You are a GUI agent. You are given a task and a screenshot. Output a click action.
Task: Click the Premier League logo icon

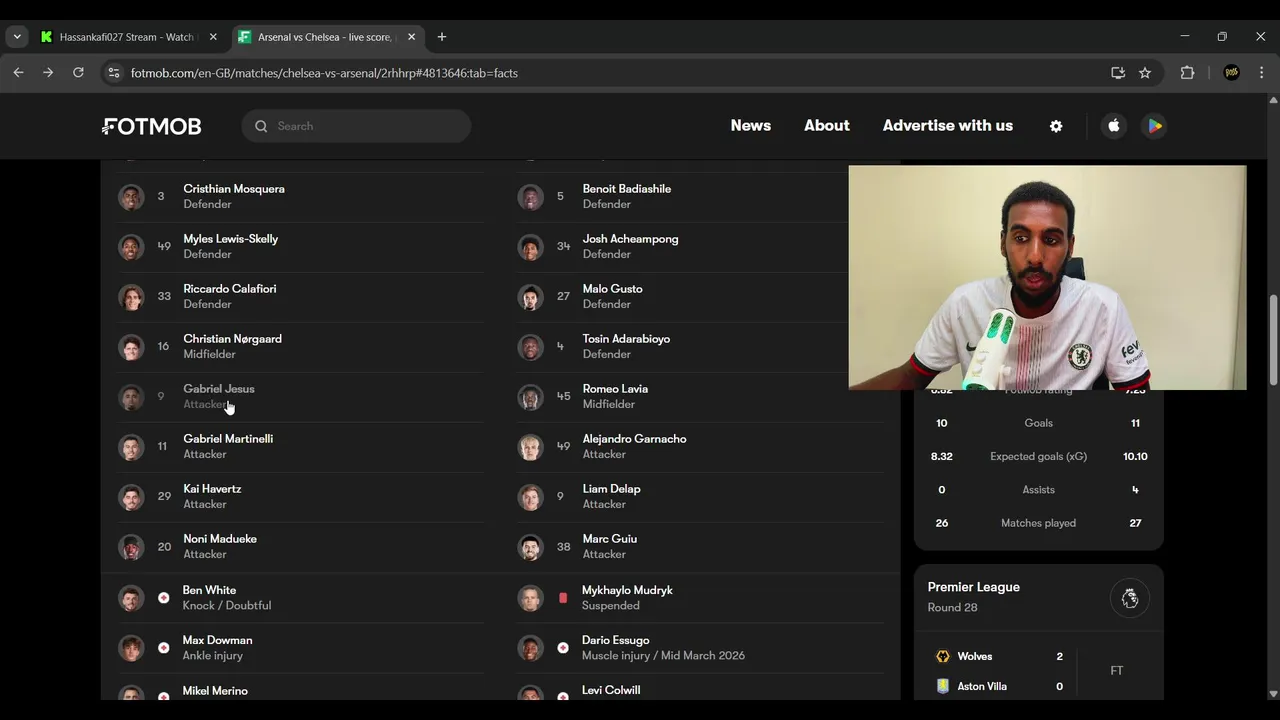(1130, 598)
